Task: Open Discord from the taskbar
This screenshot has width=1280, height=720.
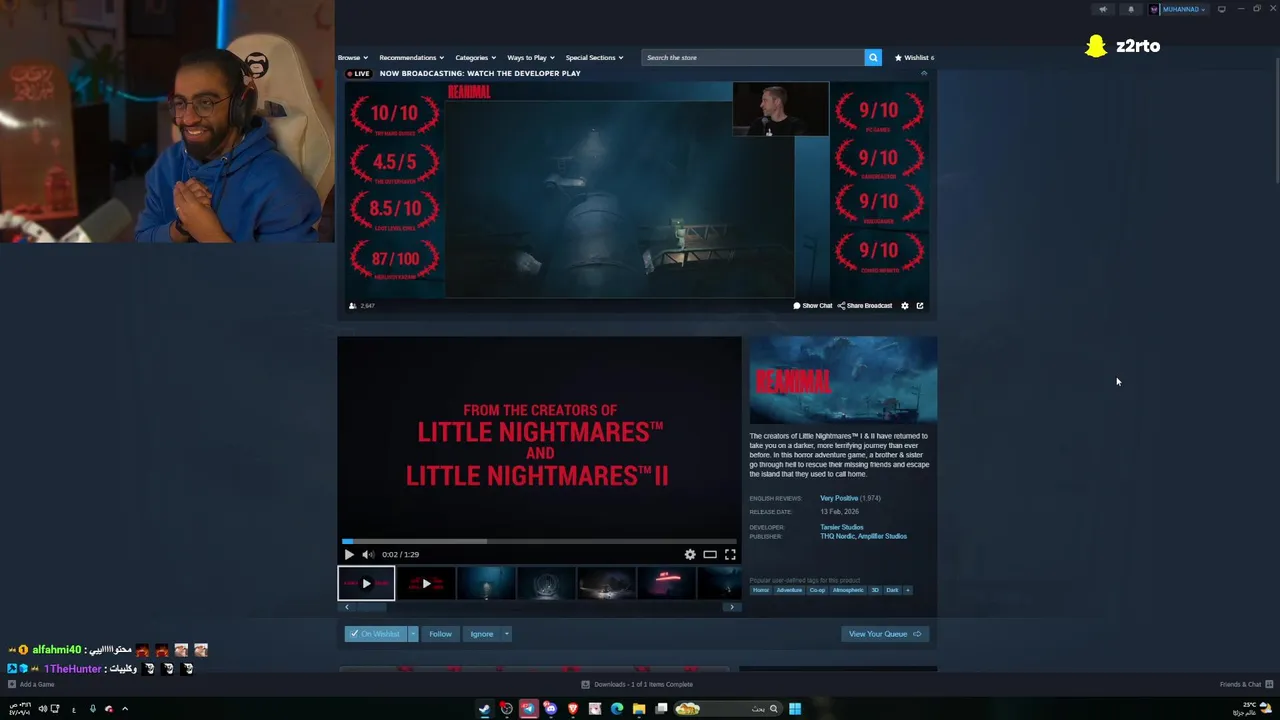Action: tap(550, 708)
